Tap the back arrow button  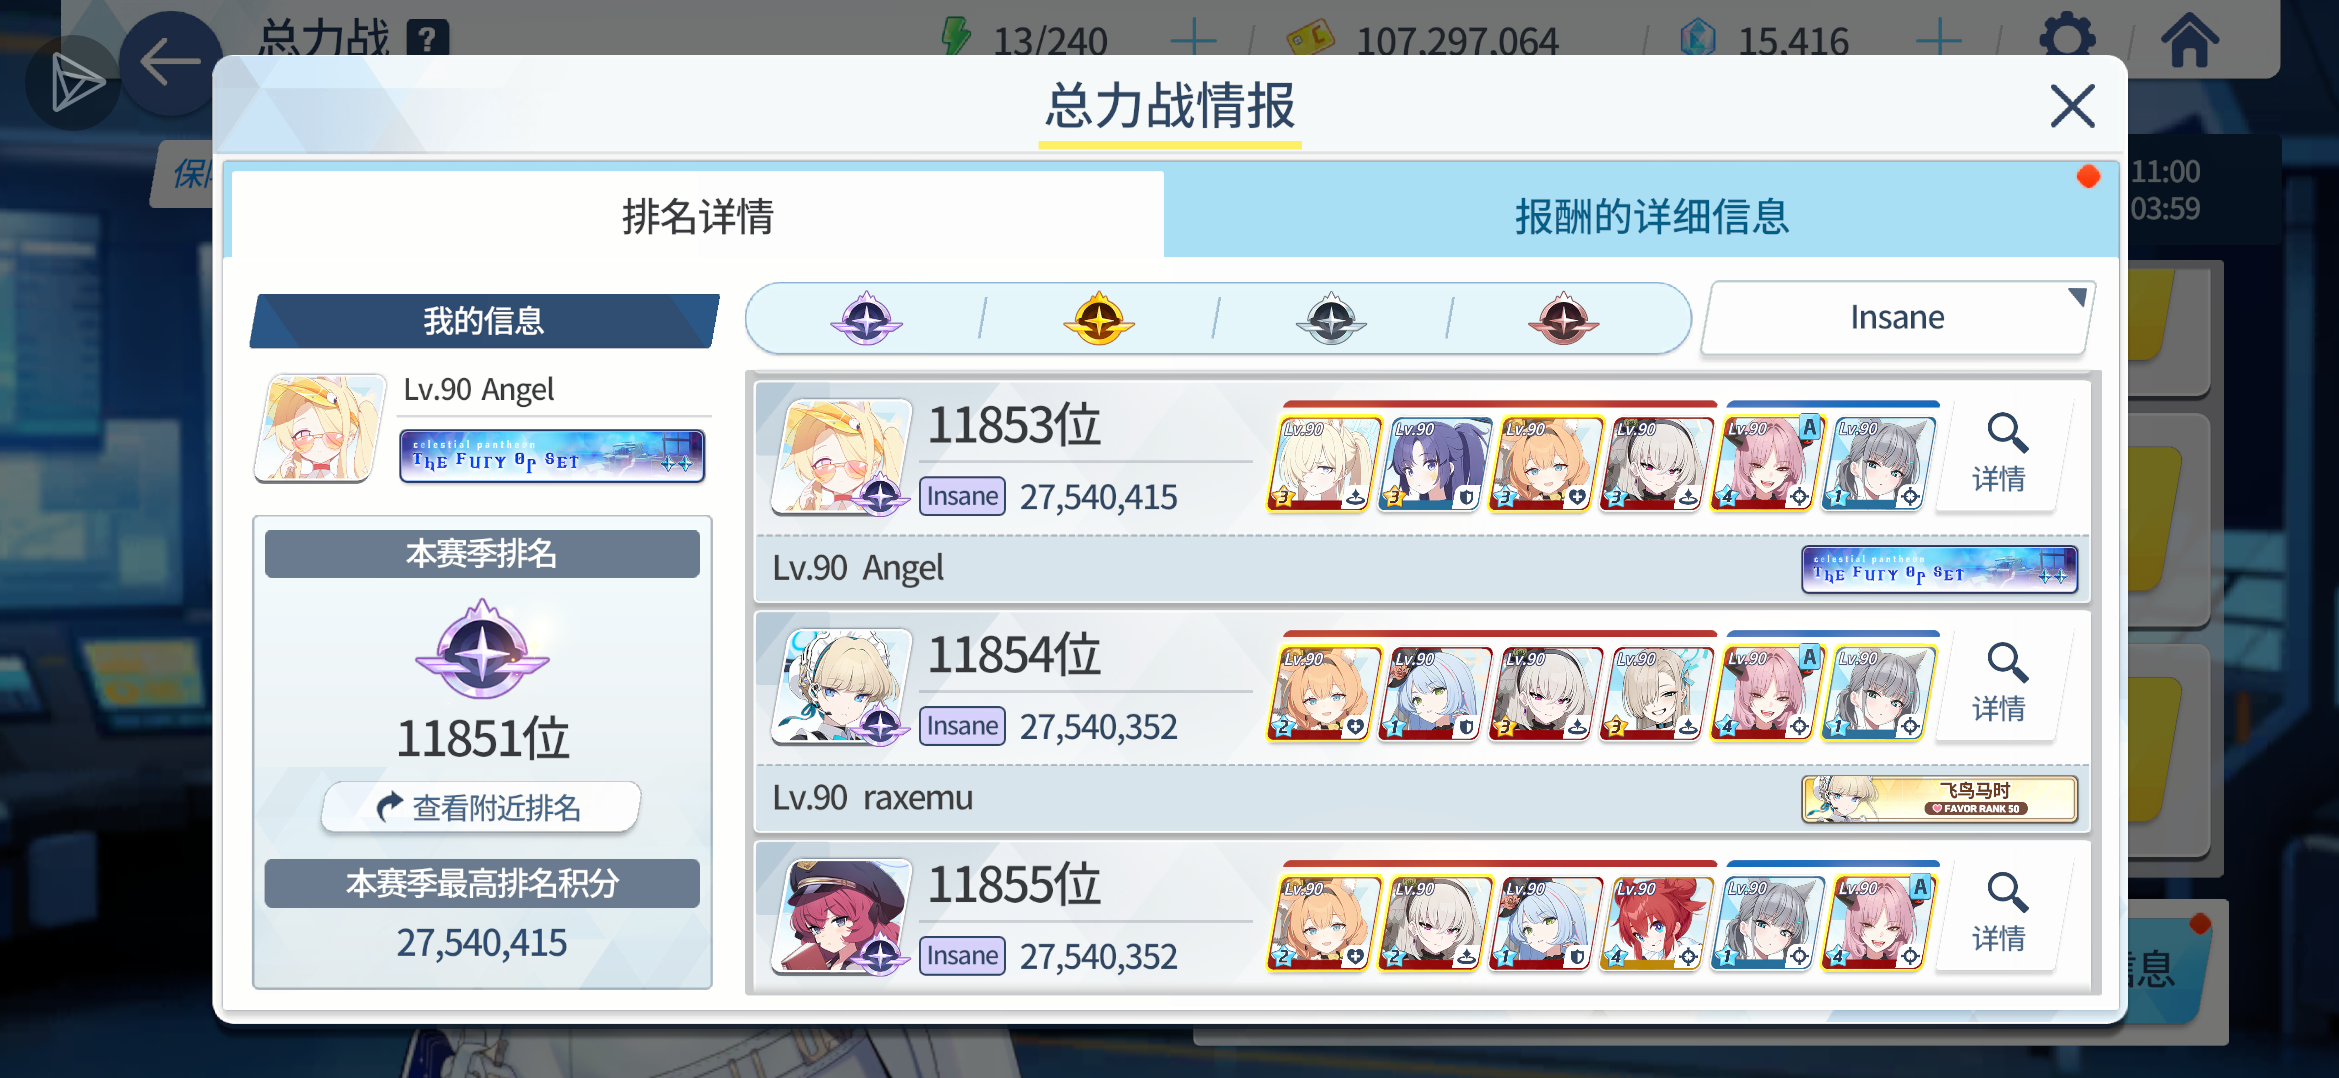[x=170, y=62]
